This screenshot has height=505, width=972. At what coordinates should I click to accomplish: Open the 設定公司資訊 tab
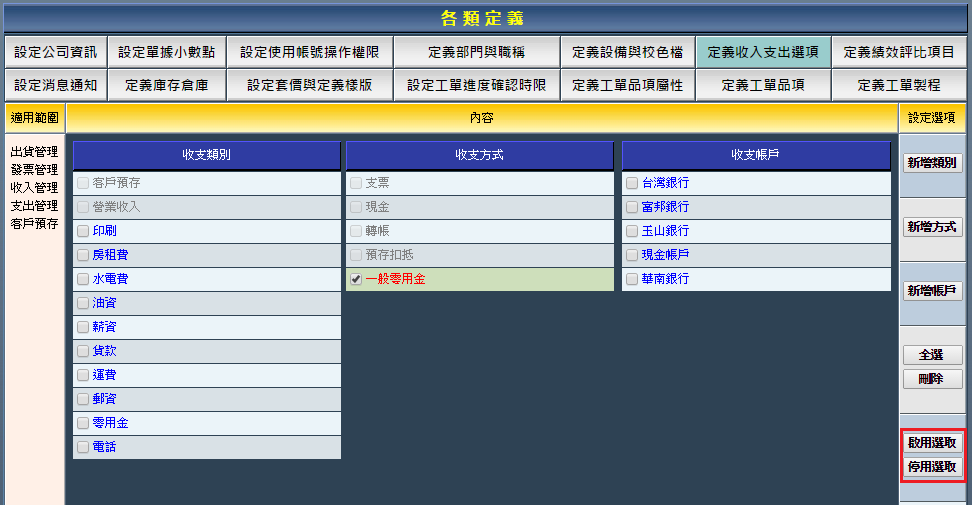[56, 52]
